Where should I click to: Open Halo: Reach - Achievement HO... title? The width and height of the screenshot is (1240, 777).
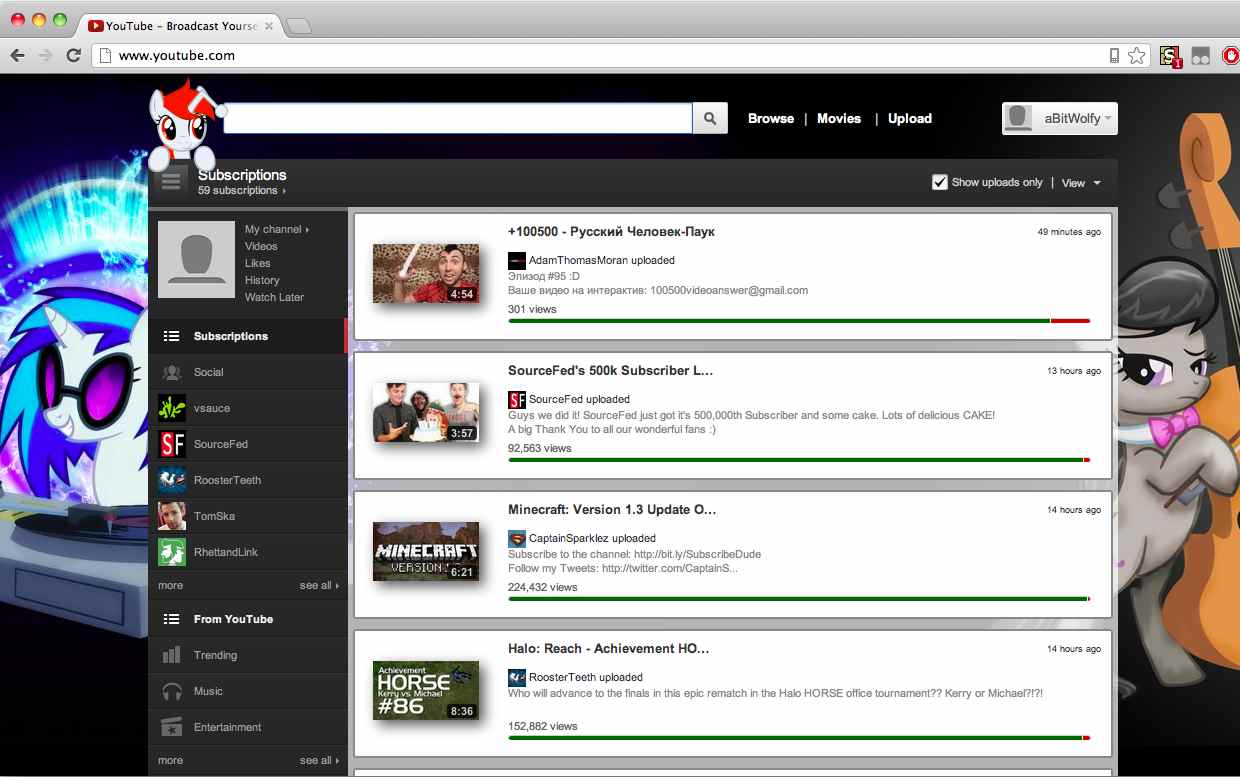click(x=608, y=648)
